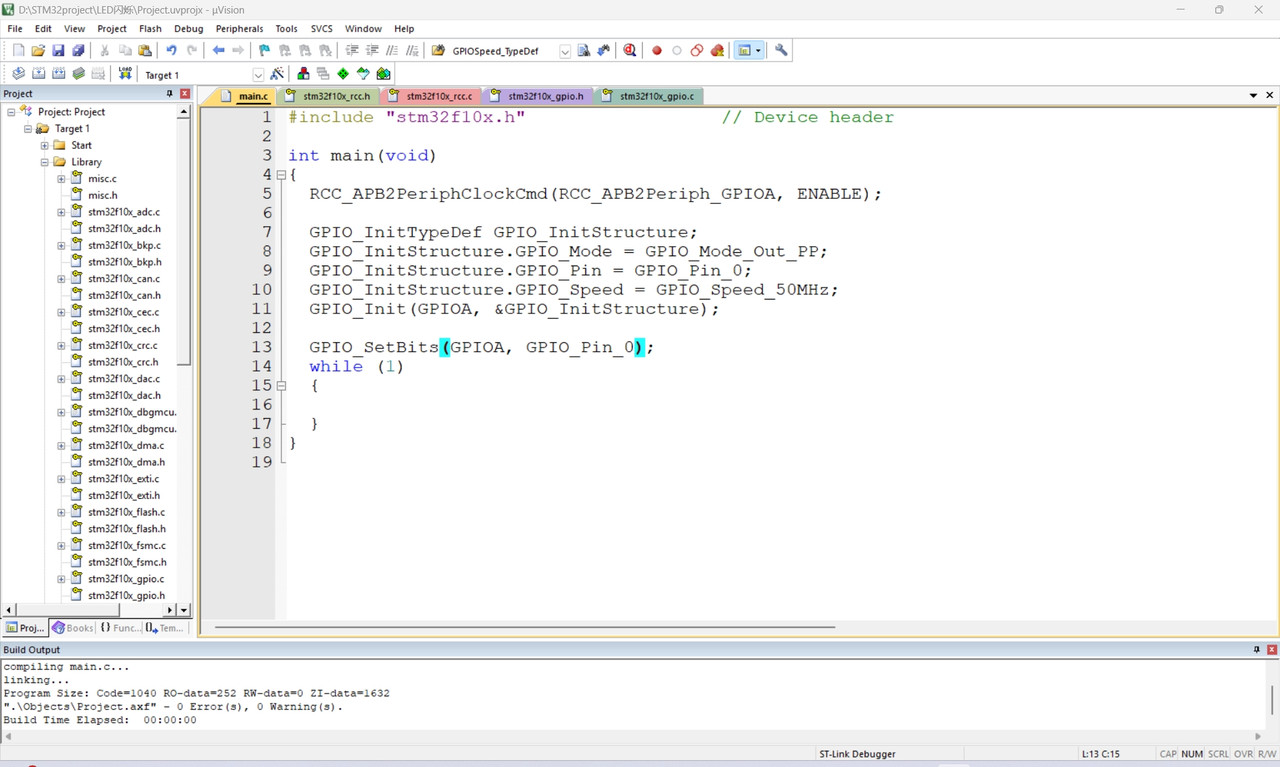The image size is (1280, 767).
Task: Switch to the stm32f10x_rcc.c tab
Action: tap(432, 96)
